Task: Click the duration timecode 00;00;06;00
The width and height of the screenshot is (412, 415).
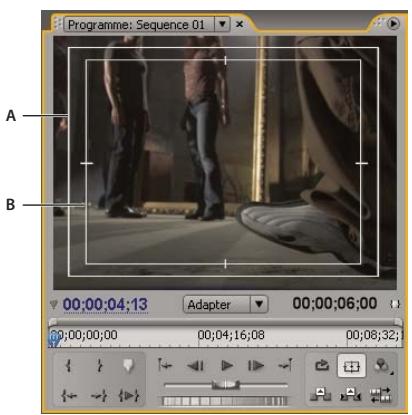Action: coord(335,304)
